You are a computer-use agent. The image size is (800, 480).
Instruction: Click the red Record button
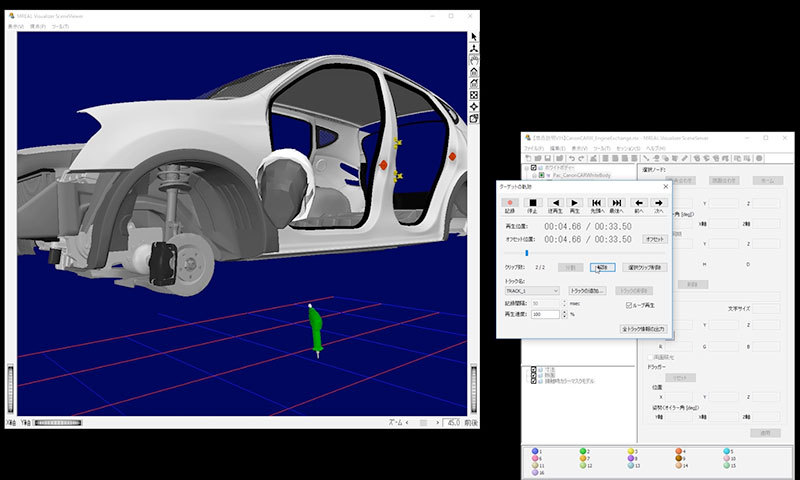pyautogui.click(x=509, y=203)
